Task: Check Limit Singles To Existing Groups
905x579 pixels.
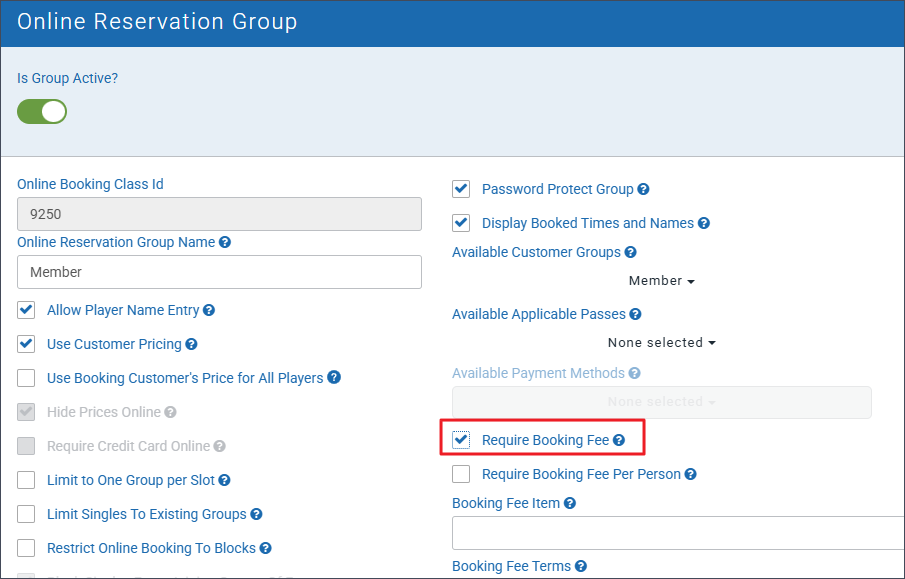Action: pyautogui.click(x=26, y=514)
